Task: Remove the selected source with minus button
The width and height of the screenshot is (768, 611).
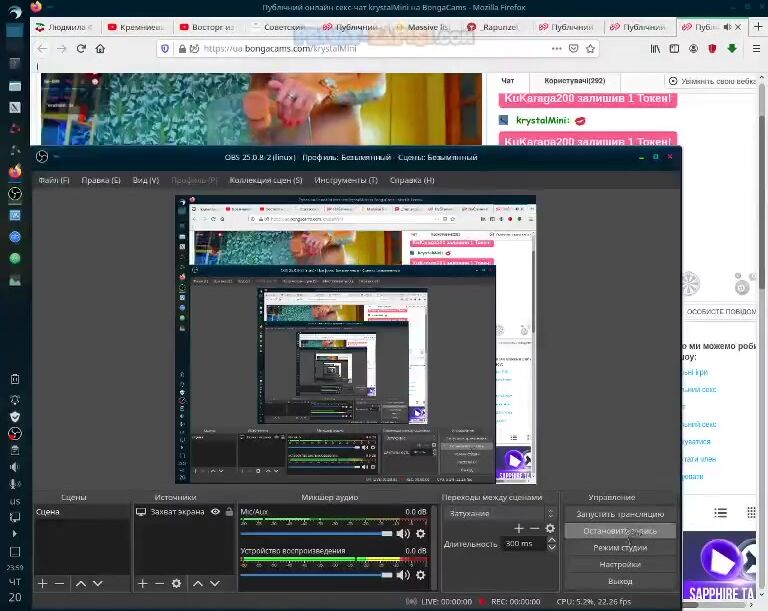Action: pyautogui.click(x=159, y=583)
